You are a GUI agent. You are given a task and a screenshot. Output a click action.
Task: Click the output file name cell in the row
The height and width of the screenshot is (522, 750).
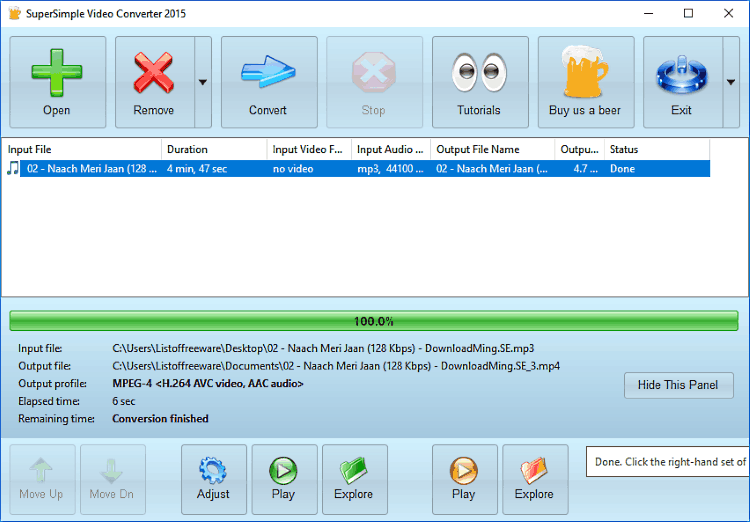pos(492,168)
